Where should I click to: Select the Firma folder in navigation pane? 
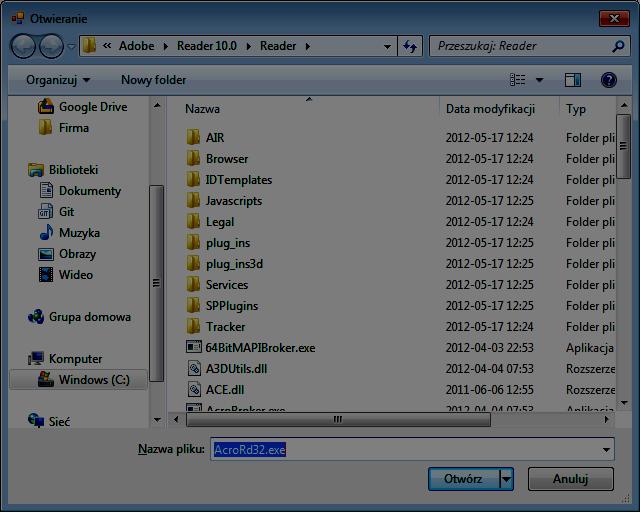(x=63, y=128)
